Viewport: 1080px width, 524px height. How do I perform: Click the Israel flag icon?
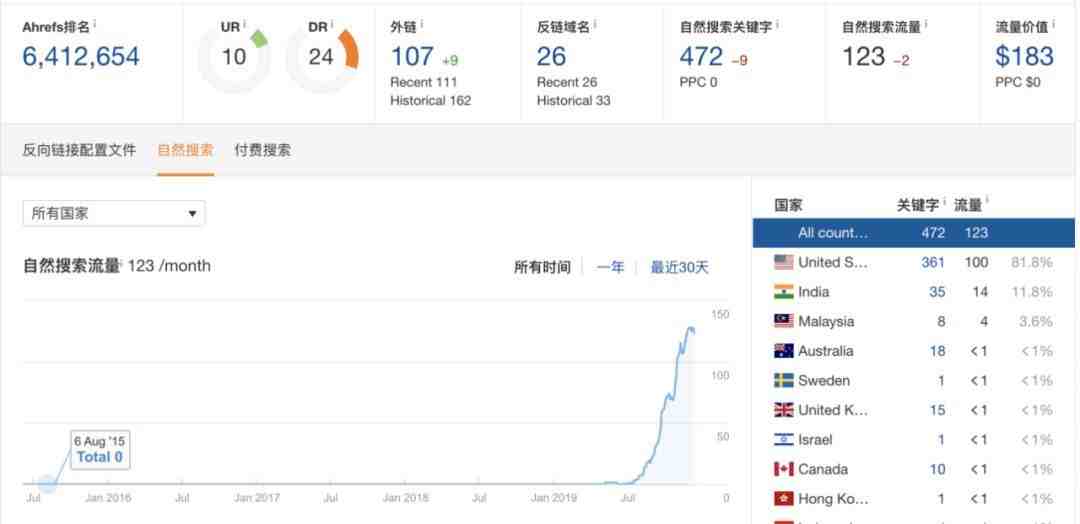tap(783, 440)
